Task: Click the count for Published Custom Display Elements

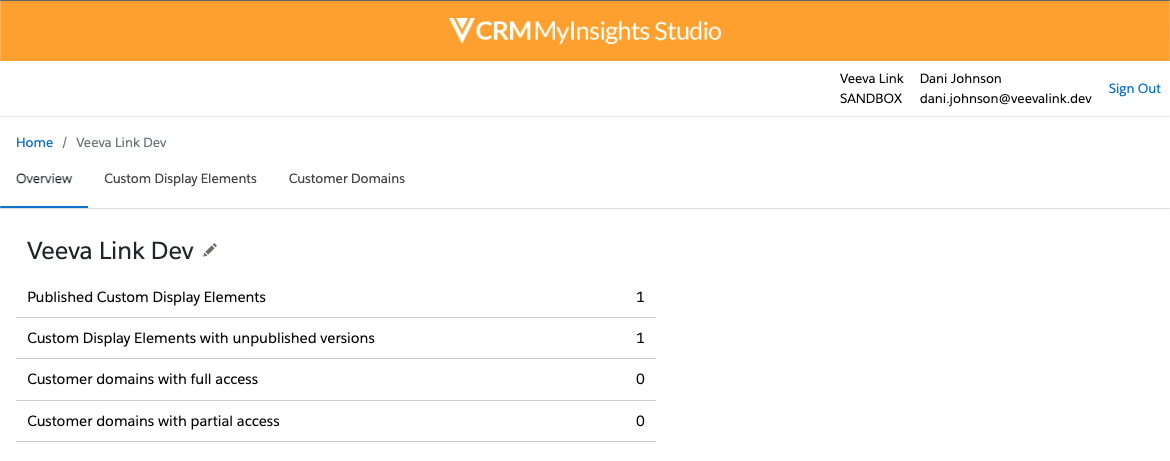Action: click(x=640, y=297)
